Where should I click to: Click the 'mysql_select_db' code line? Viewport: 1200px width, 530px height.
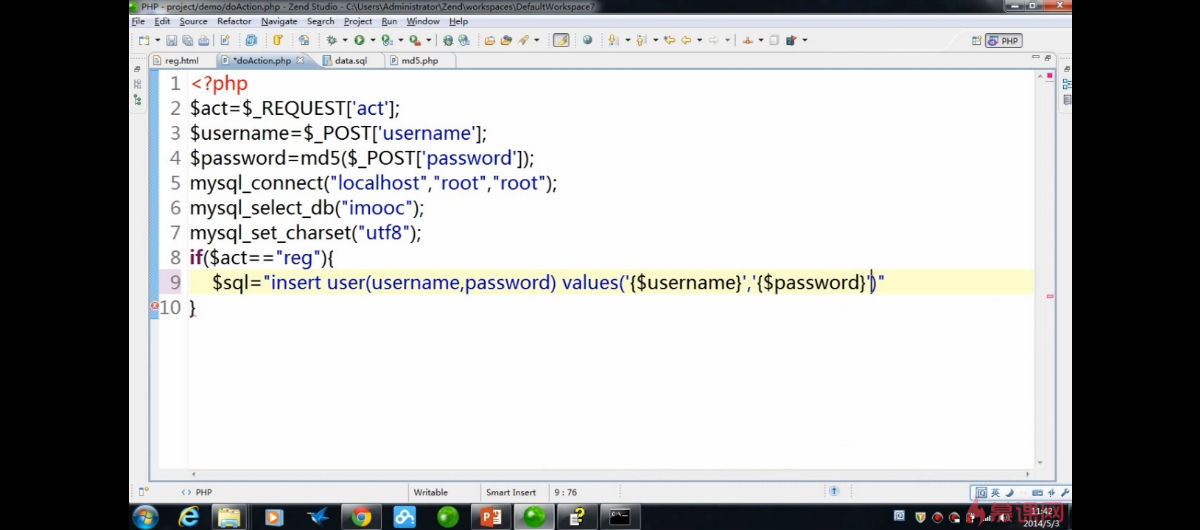[307, 208]
